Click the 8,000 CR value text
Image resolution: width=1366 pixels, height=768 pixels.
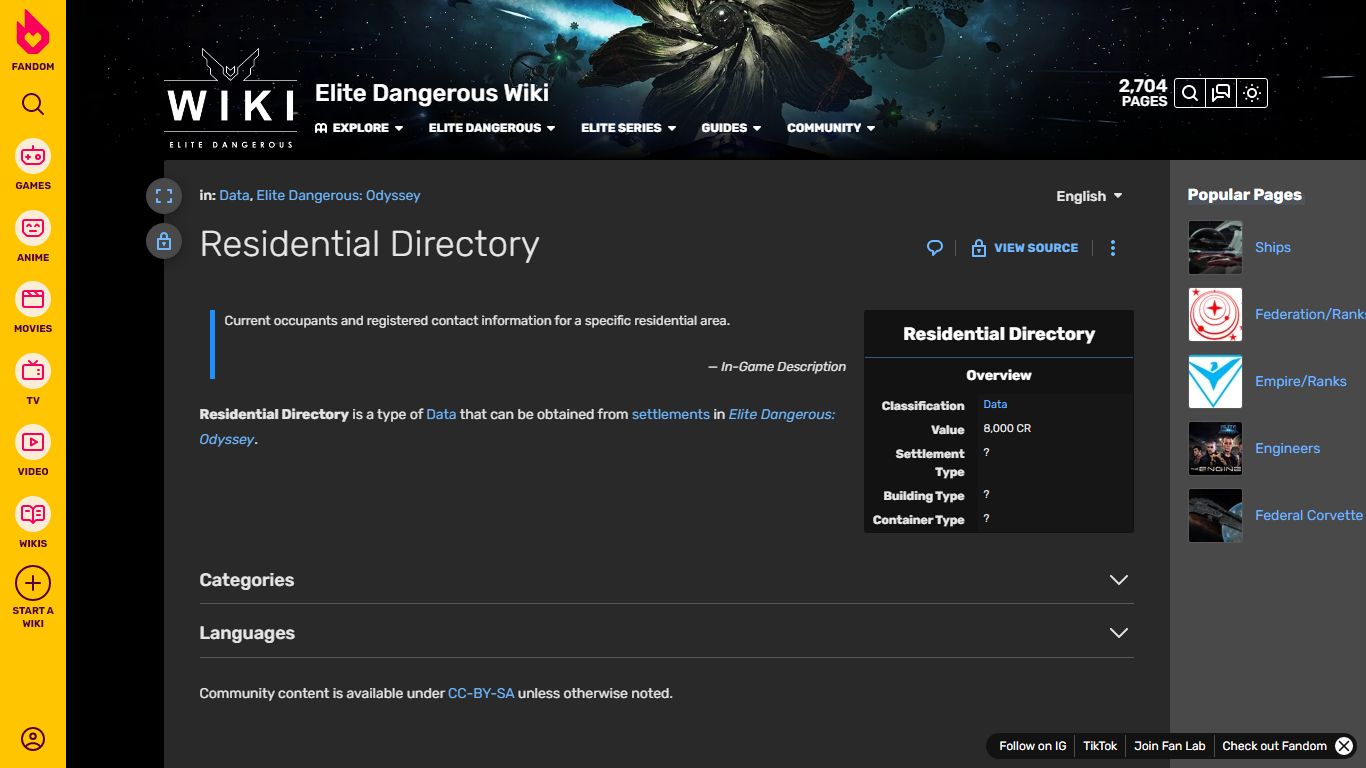1007,428
